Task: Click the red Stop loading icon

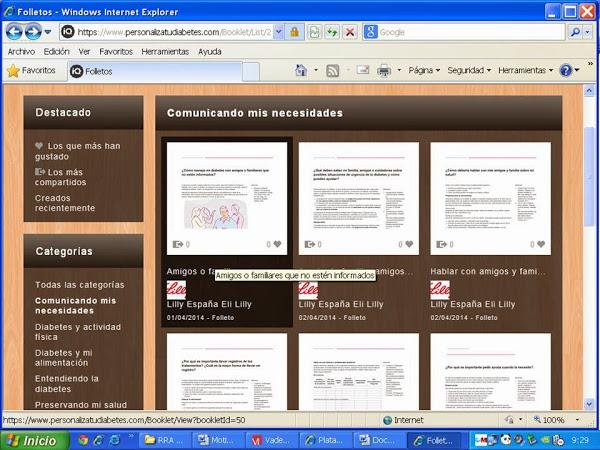Action: coord(349,32)
